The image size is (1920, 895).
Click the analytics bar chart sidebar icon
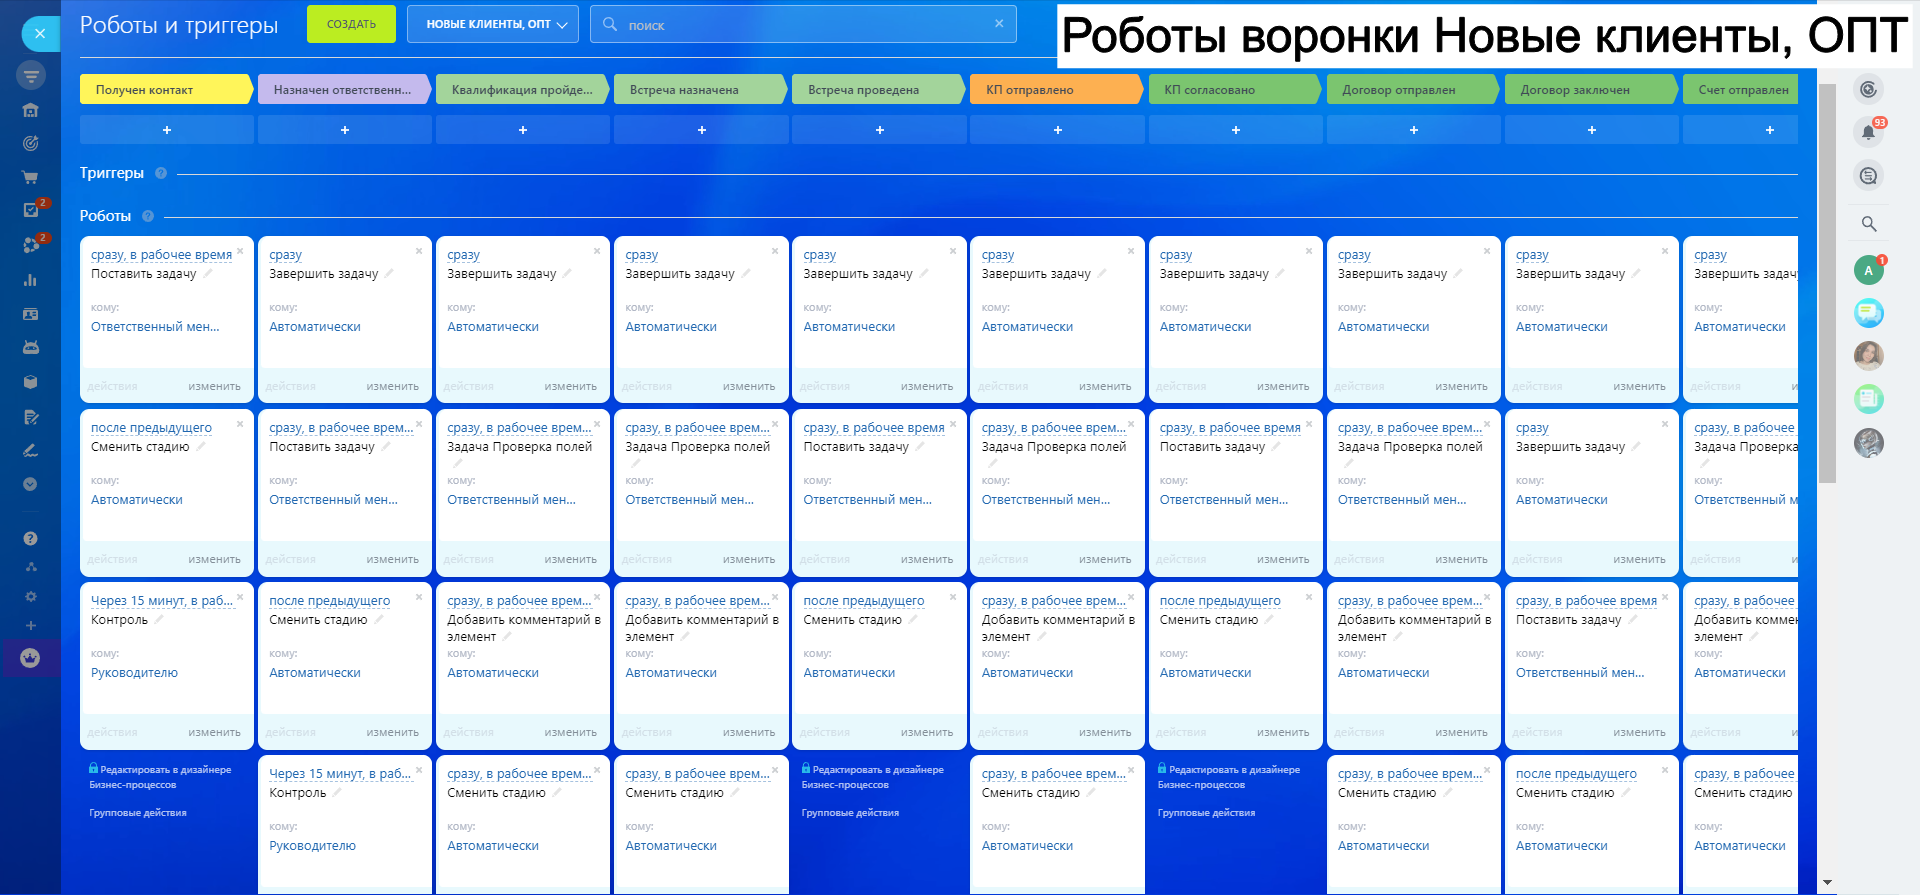30,280
